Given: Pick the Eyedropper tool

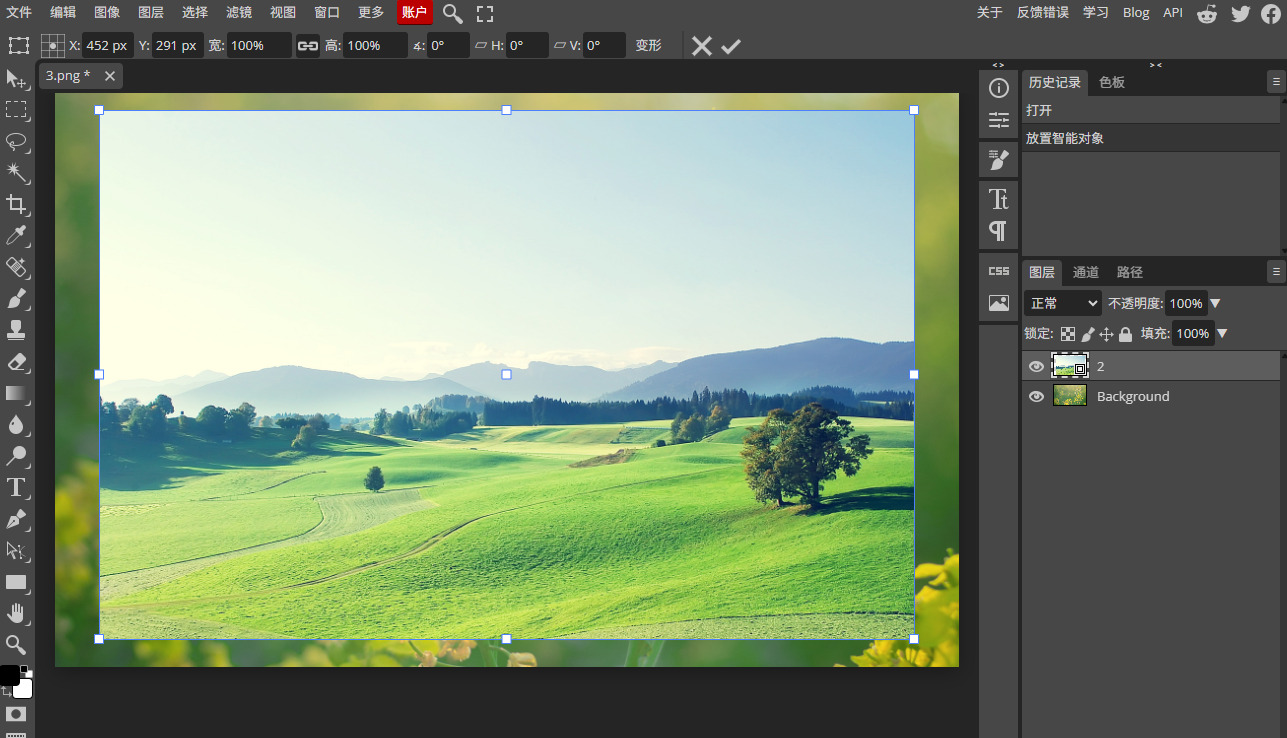Looking at the screenshot, I should coord(16,236).
